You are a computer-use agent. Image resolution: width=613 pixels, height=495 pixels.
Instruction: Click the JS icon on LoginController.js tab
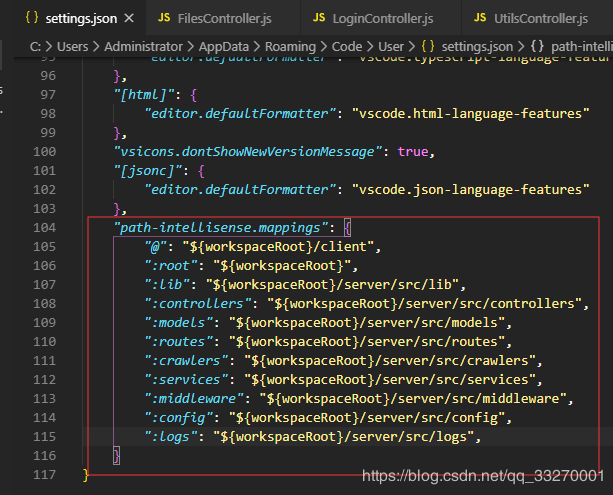pos(319,18)
